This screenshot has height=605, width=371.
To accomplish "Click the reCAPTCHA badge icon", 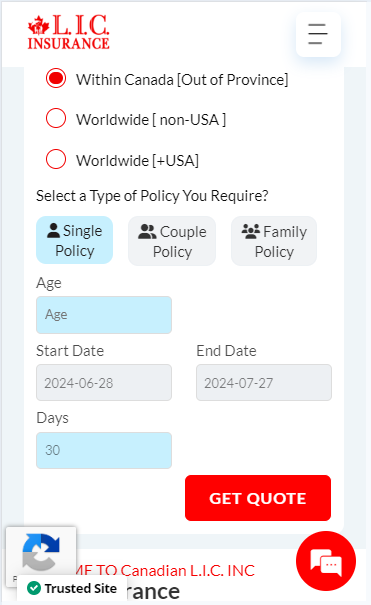I will coord(41,552).
